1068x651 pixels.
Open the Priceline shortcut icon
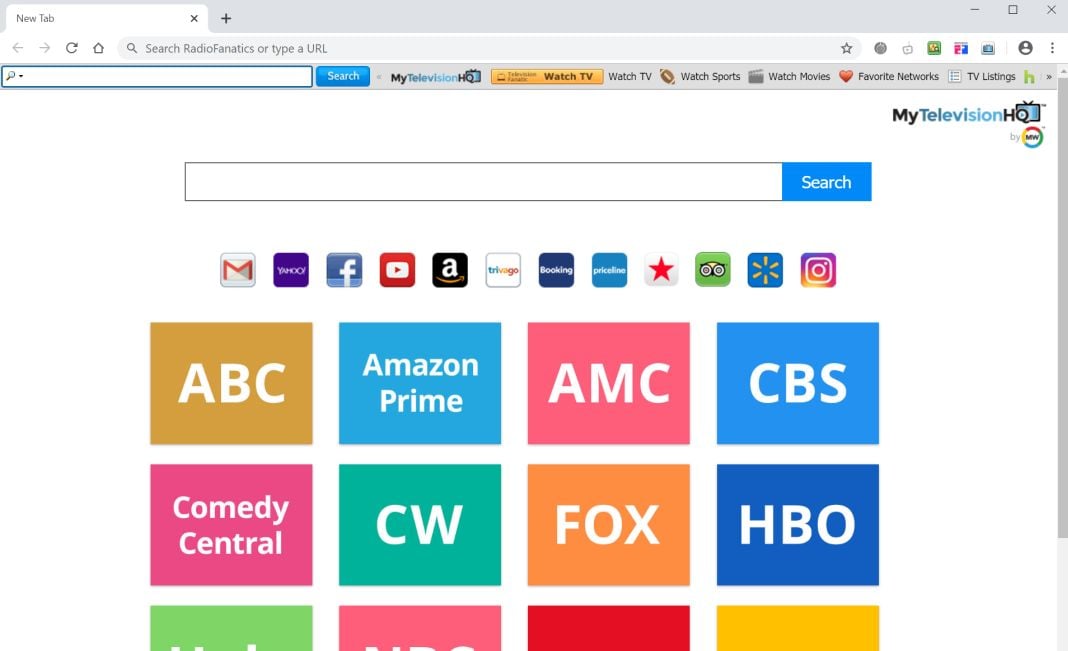tap(610, 270)
